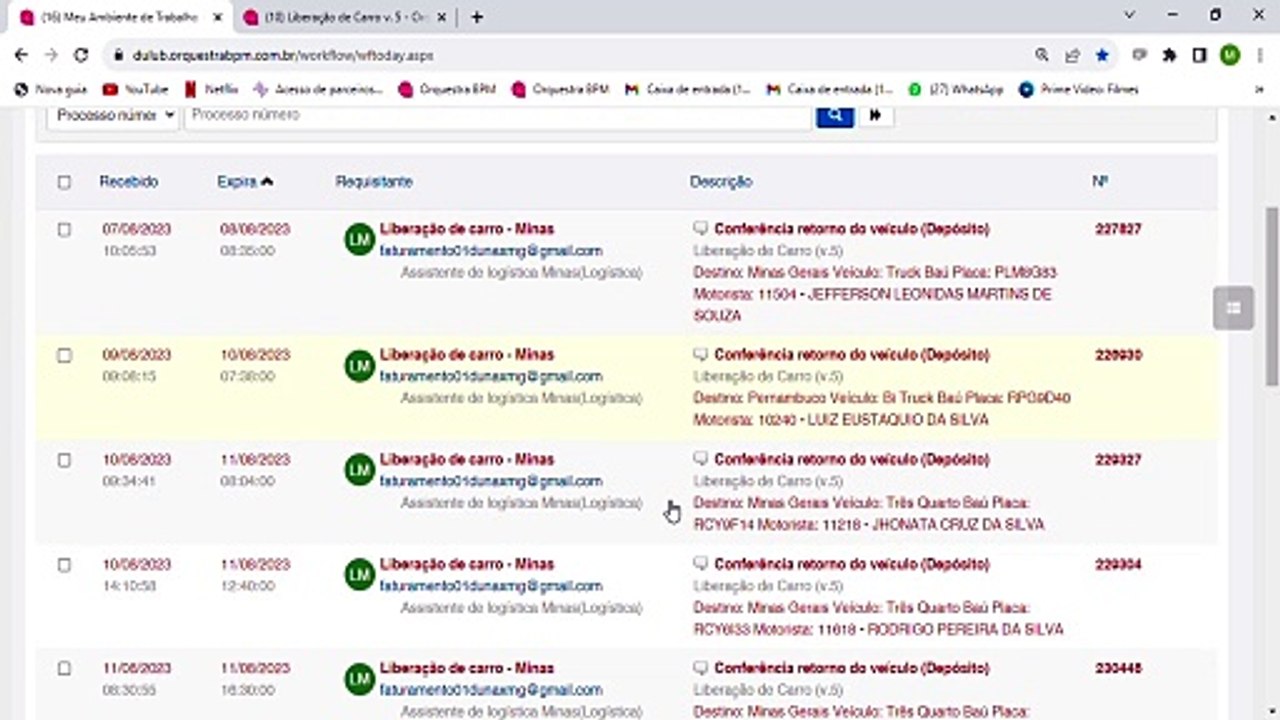Viewport: 1280px width, 720px height.
Task: Click the Processo número search input
Action: pyautogui.click(x=497, y=115)
